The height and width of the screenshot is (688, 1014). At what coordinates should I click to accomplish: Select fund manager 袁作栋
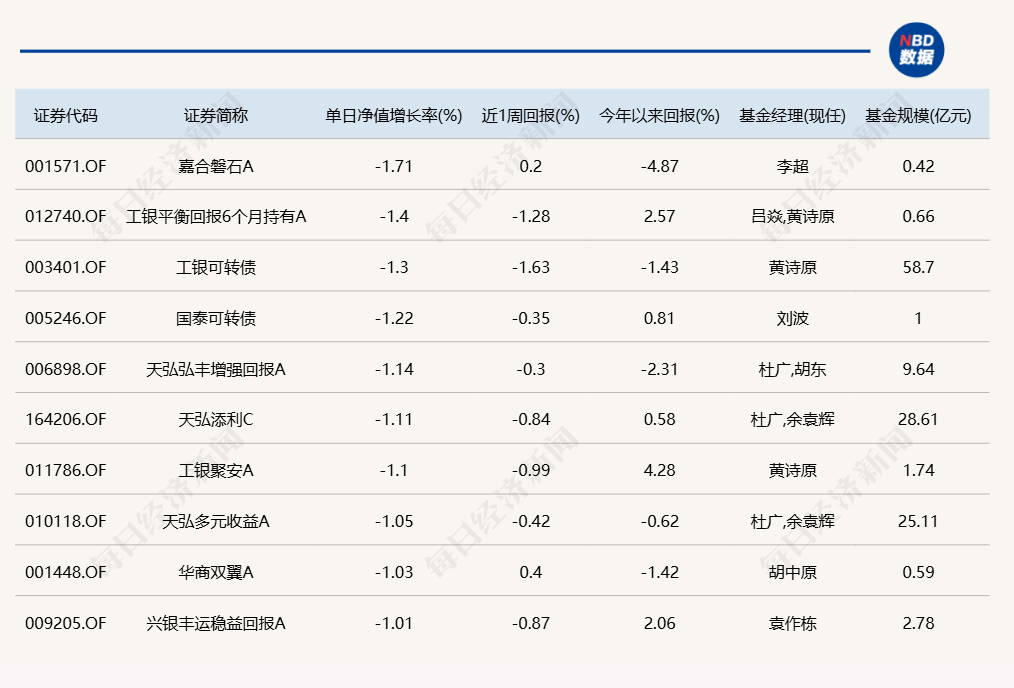coord(793,623)
